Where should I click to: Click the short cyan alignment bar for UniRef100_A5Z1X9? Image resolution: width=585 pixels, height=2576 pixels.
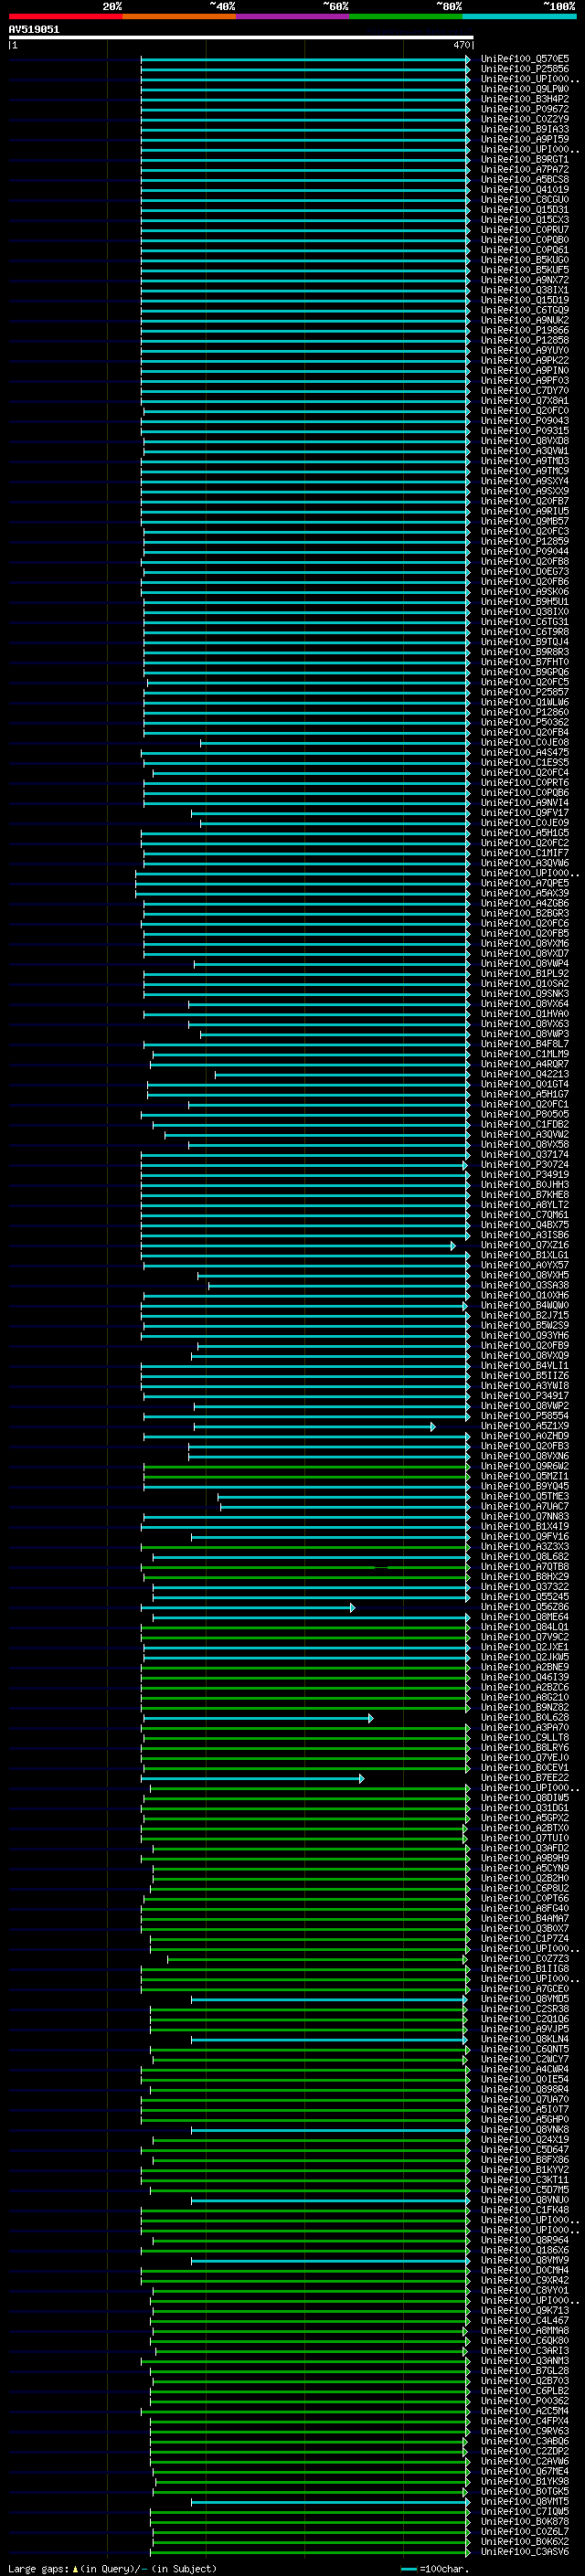click(315, 1427)
